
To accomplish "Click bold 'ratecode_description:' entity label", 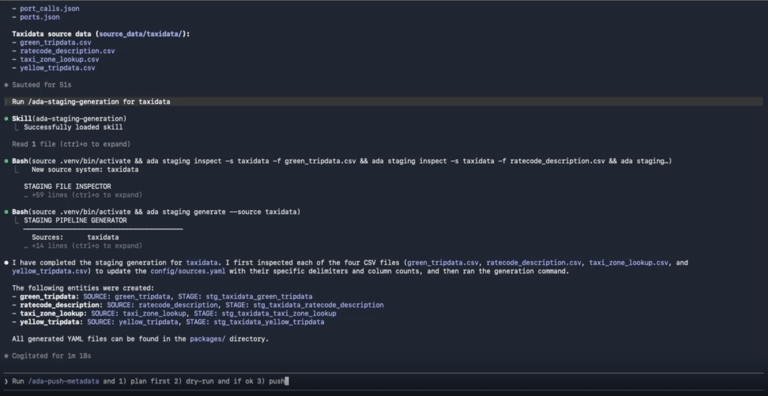I will [x=61, y=305].
